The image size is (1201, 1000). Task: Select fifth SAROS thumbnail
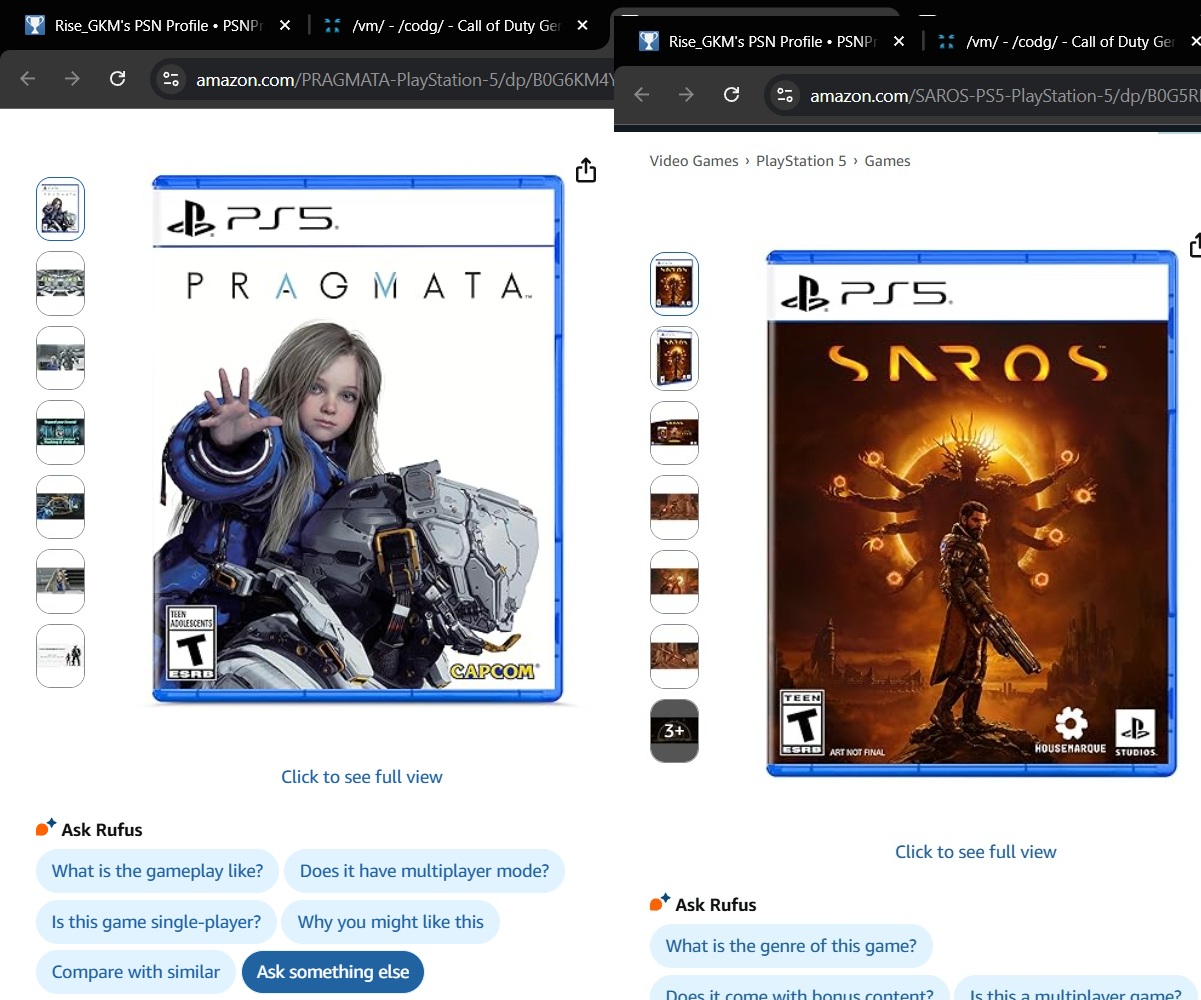click(x=675, y=582)
